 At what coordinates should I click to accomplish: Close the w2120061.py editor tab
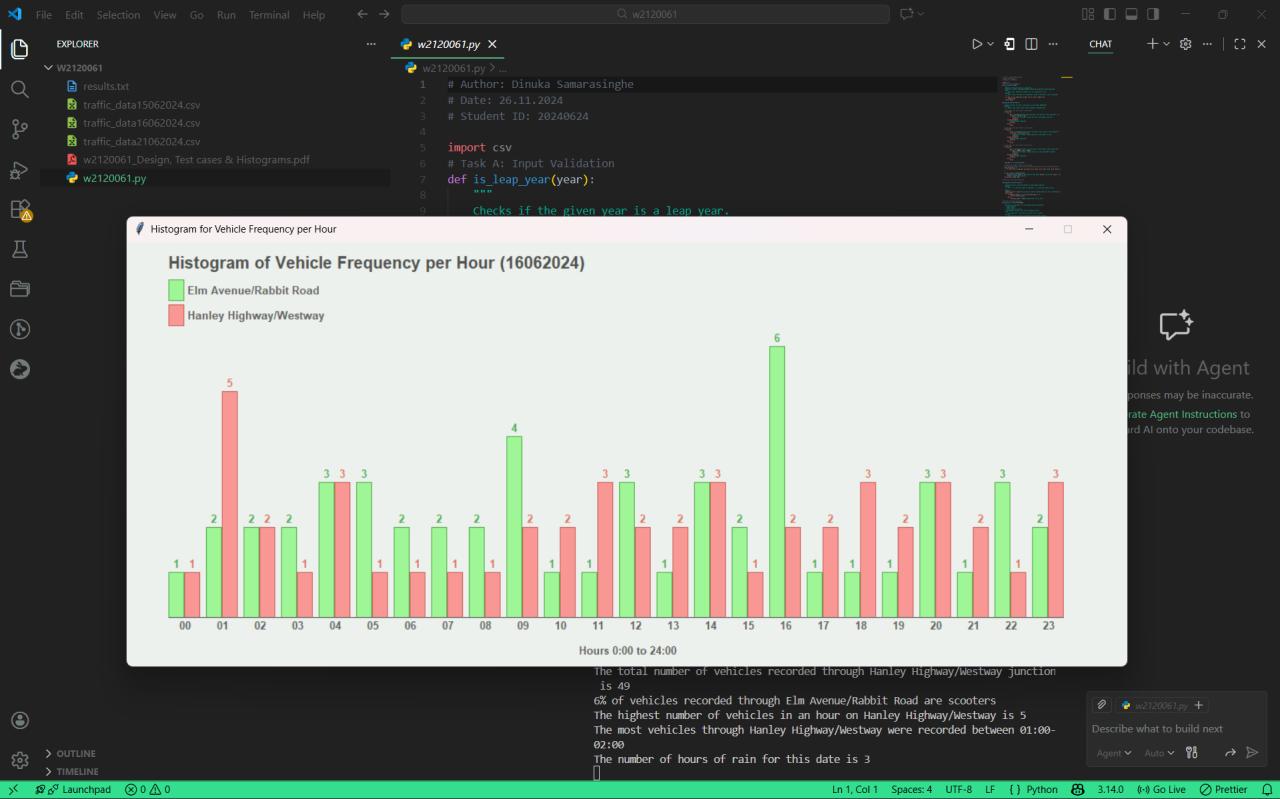(x=492, y=44)
